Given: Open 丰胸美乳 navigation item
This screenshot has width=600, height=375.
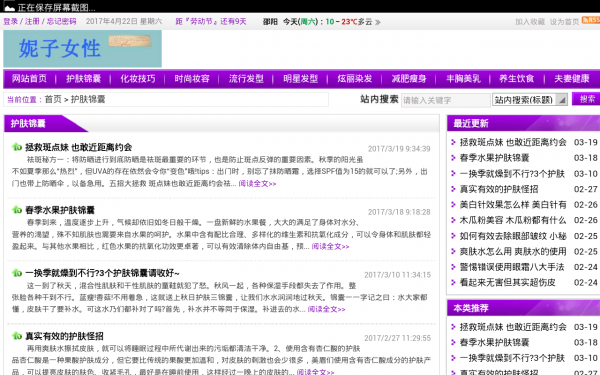Looking at the screenshot, I should tap(463, 79).
